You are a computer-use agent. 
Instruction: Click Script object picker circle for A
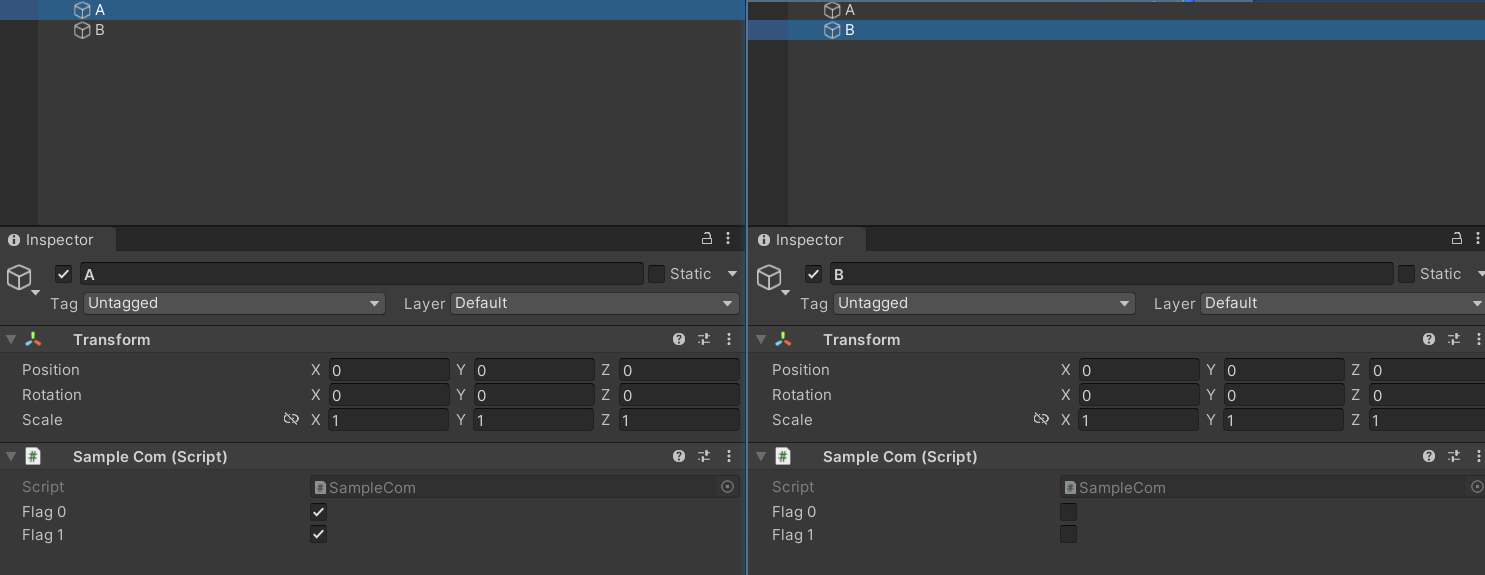click(727, 487)
